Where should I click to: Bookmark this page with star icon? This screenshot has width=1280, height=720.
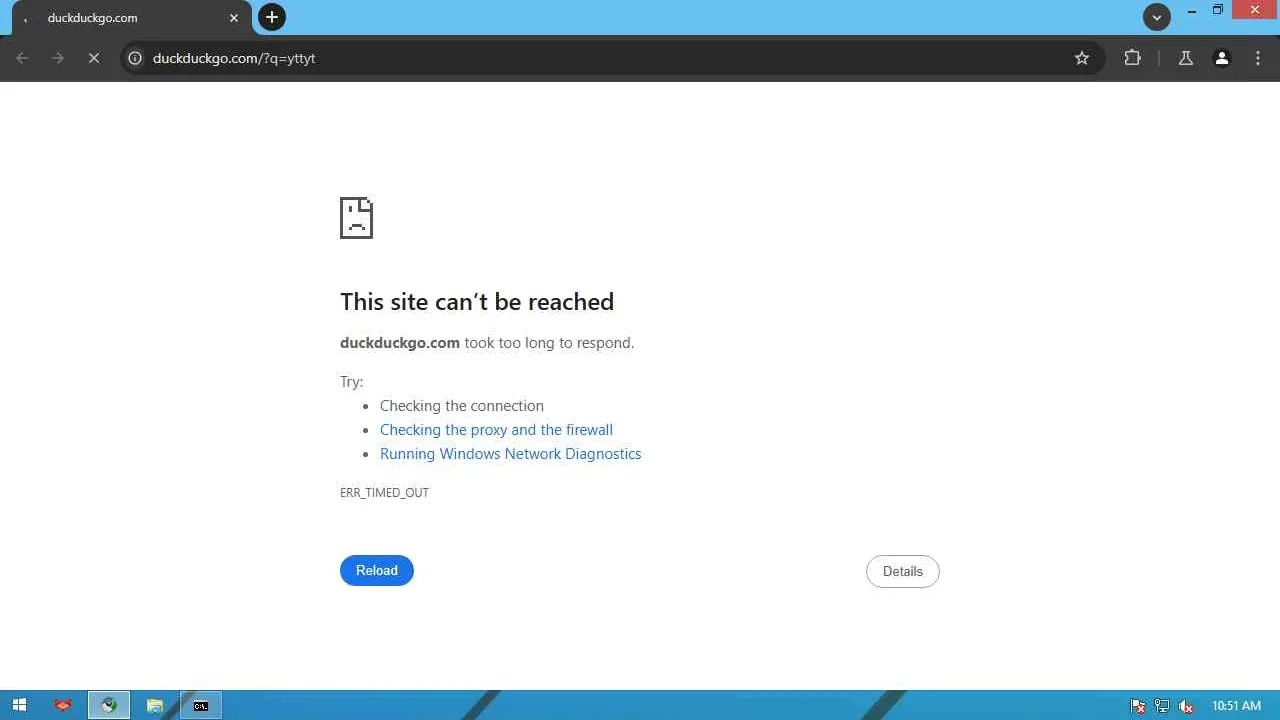pyautogui.click(x=1082, y=58)
